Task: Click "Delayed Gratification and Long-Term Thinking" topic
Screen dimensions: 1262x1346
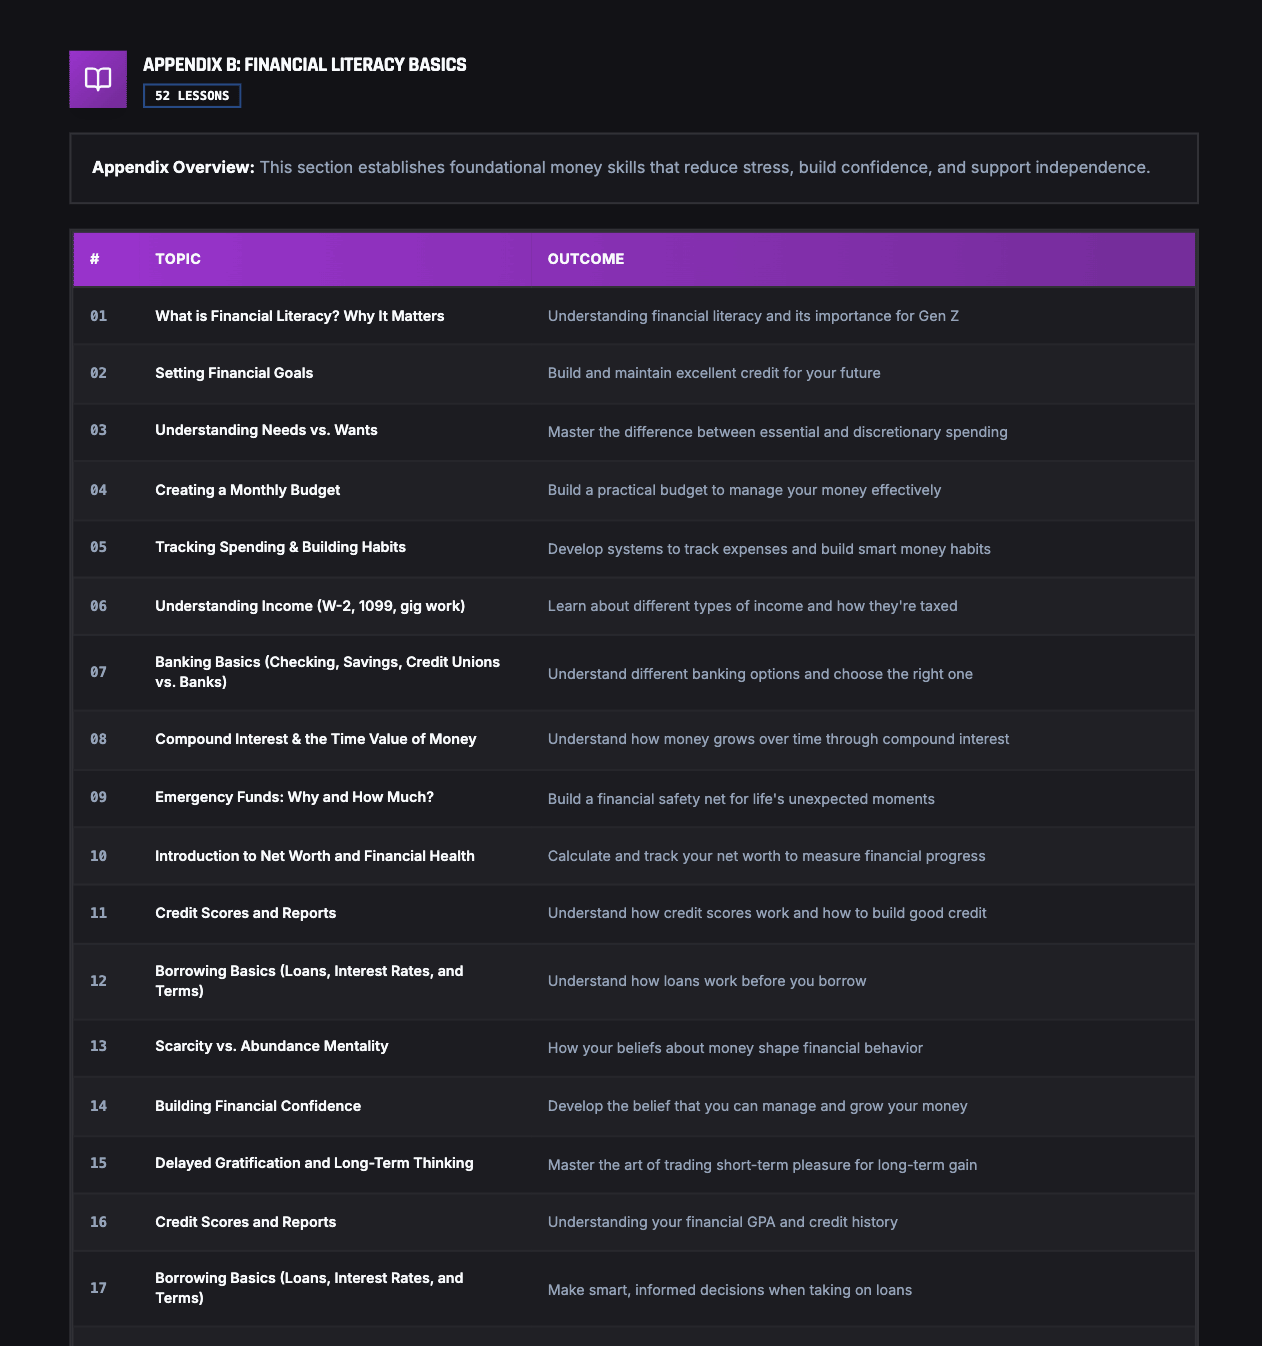Action: (x=314, y=1163)
